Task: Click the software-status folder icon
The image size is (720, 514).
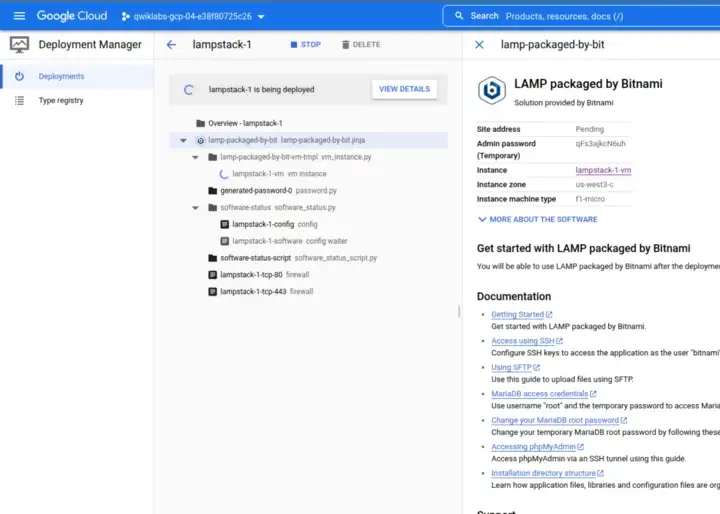Action: (x=212, y=208)
